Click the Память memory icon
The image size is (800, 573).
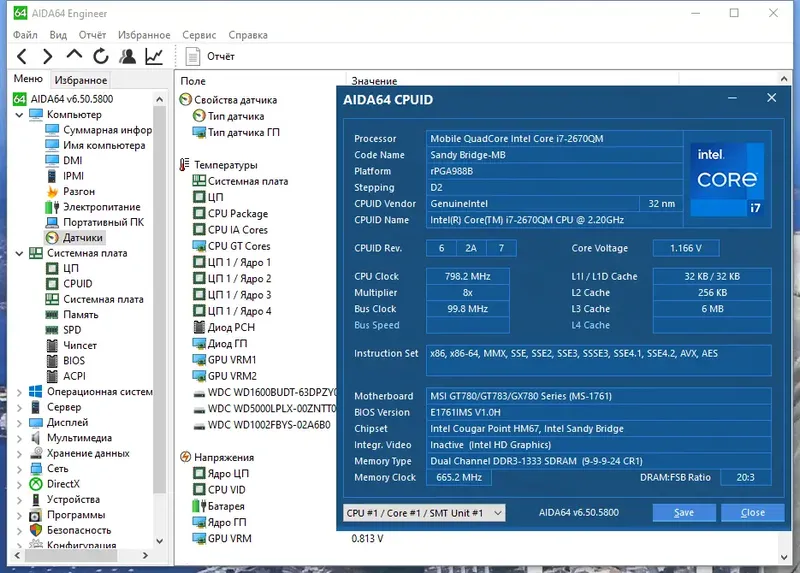click(52, 315)
